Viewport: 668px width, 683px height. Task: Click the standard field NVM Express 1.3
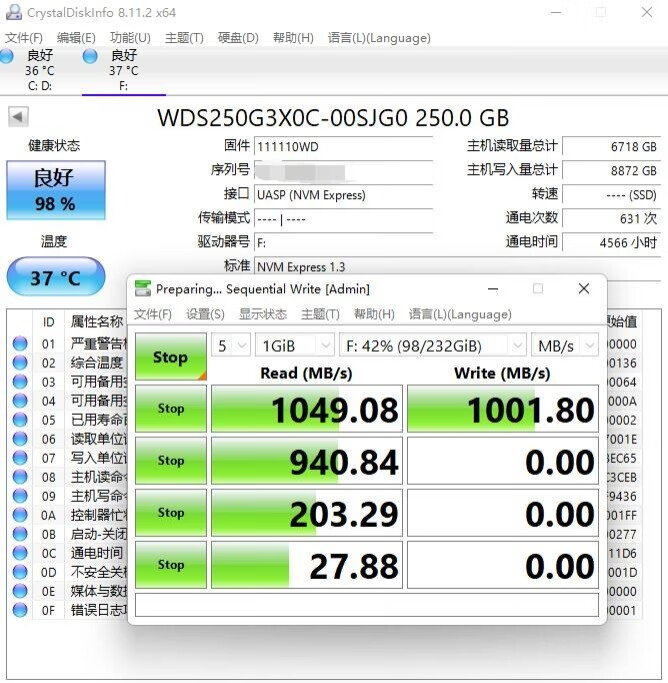tap(458, 267)
